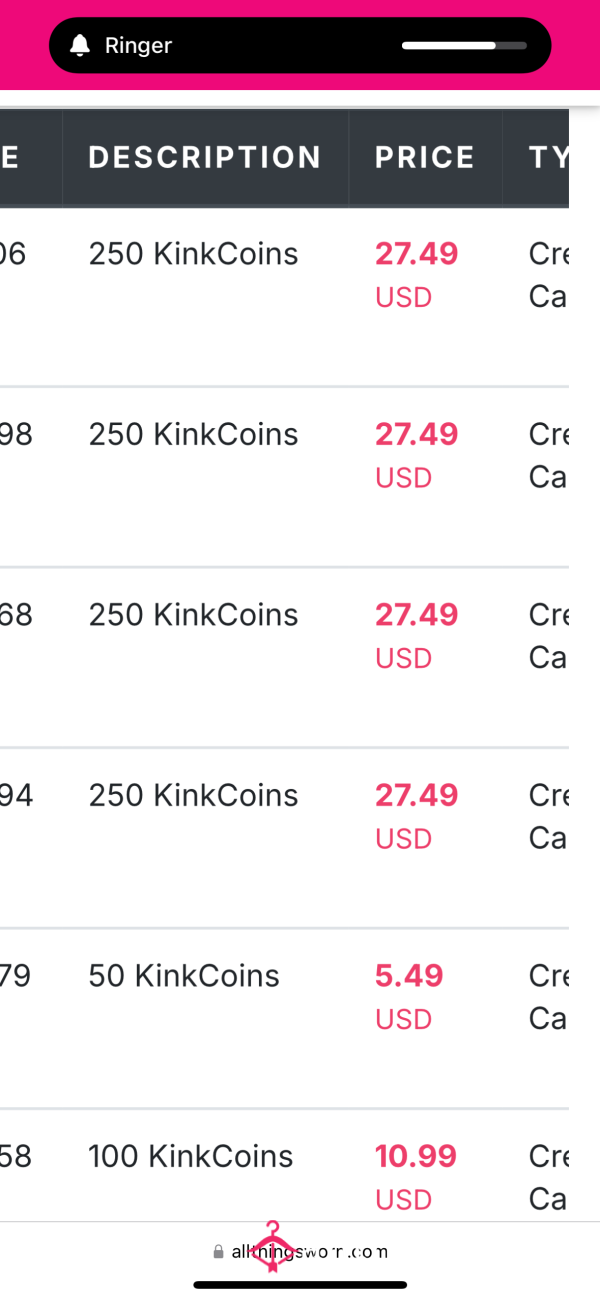The image size is (600, 1301).
Task: Tap the lock icon in address bar
Action: click(x=219, y=1252)
